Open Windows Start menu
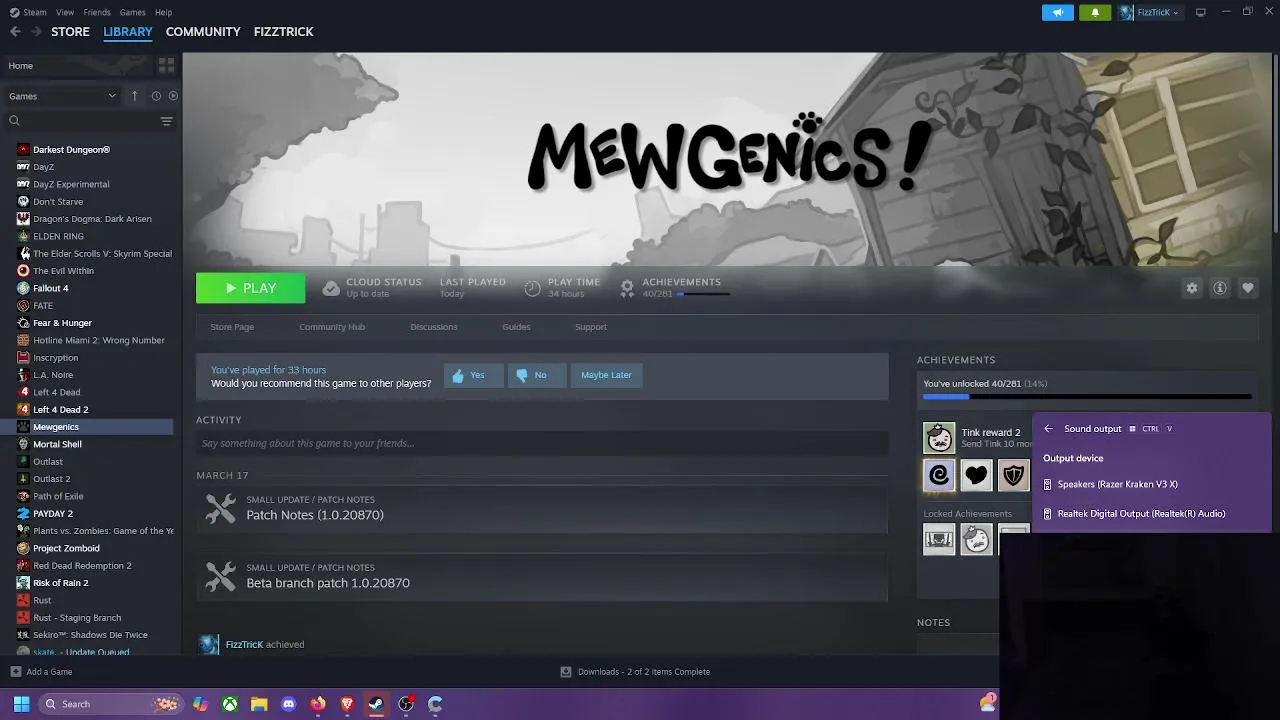The image size is (1280, 720). pyautogui.click(x=21, y=704)
